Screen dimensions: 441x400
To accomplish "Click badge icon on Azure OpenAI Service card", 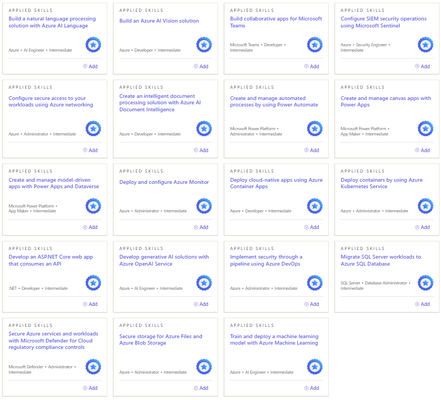I will pos(204,283).
